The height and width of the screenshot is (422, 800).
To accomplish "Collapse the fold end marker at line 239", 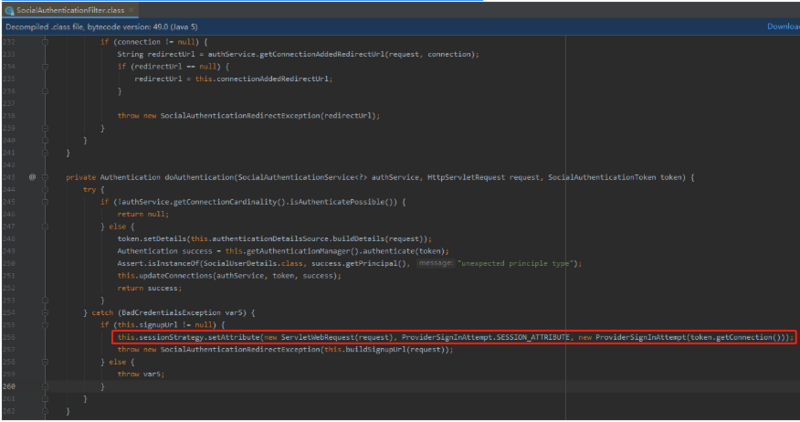I will click(45, 128).
